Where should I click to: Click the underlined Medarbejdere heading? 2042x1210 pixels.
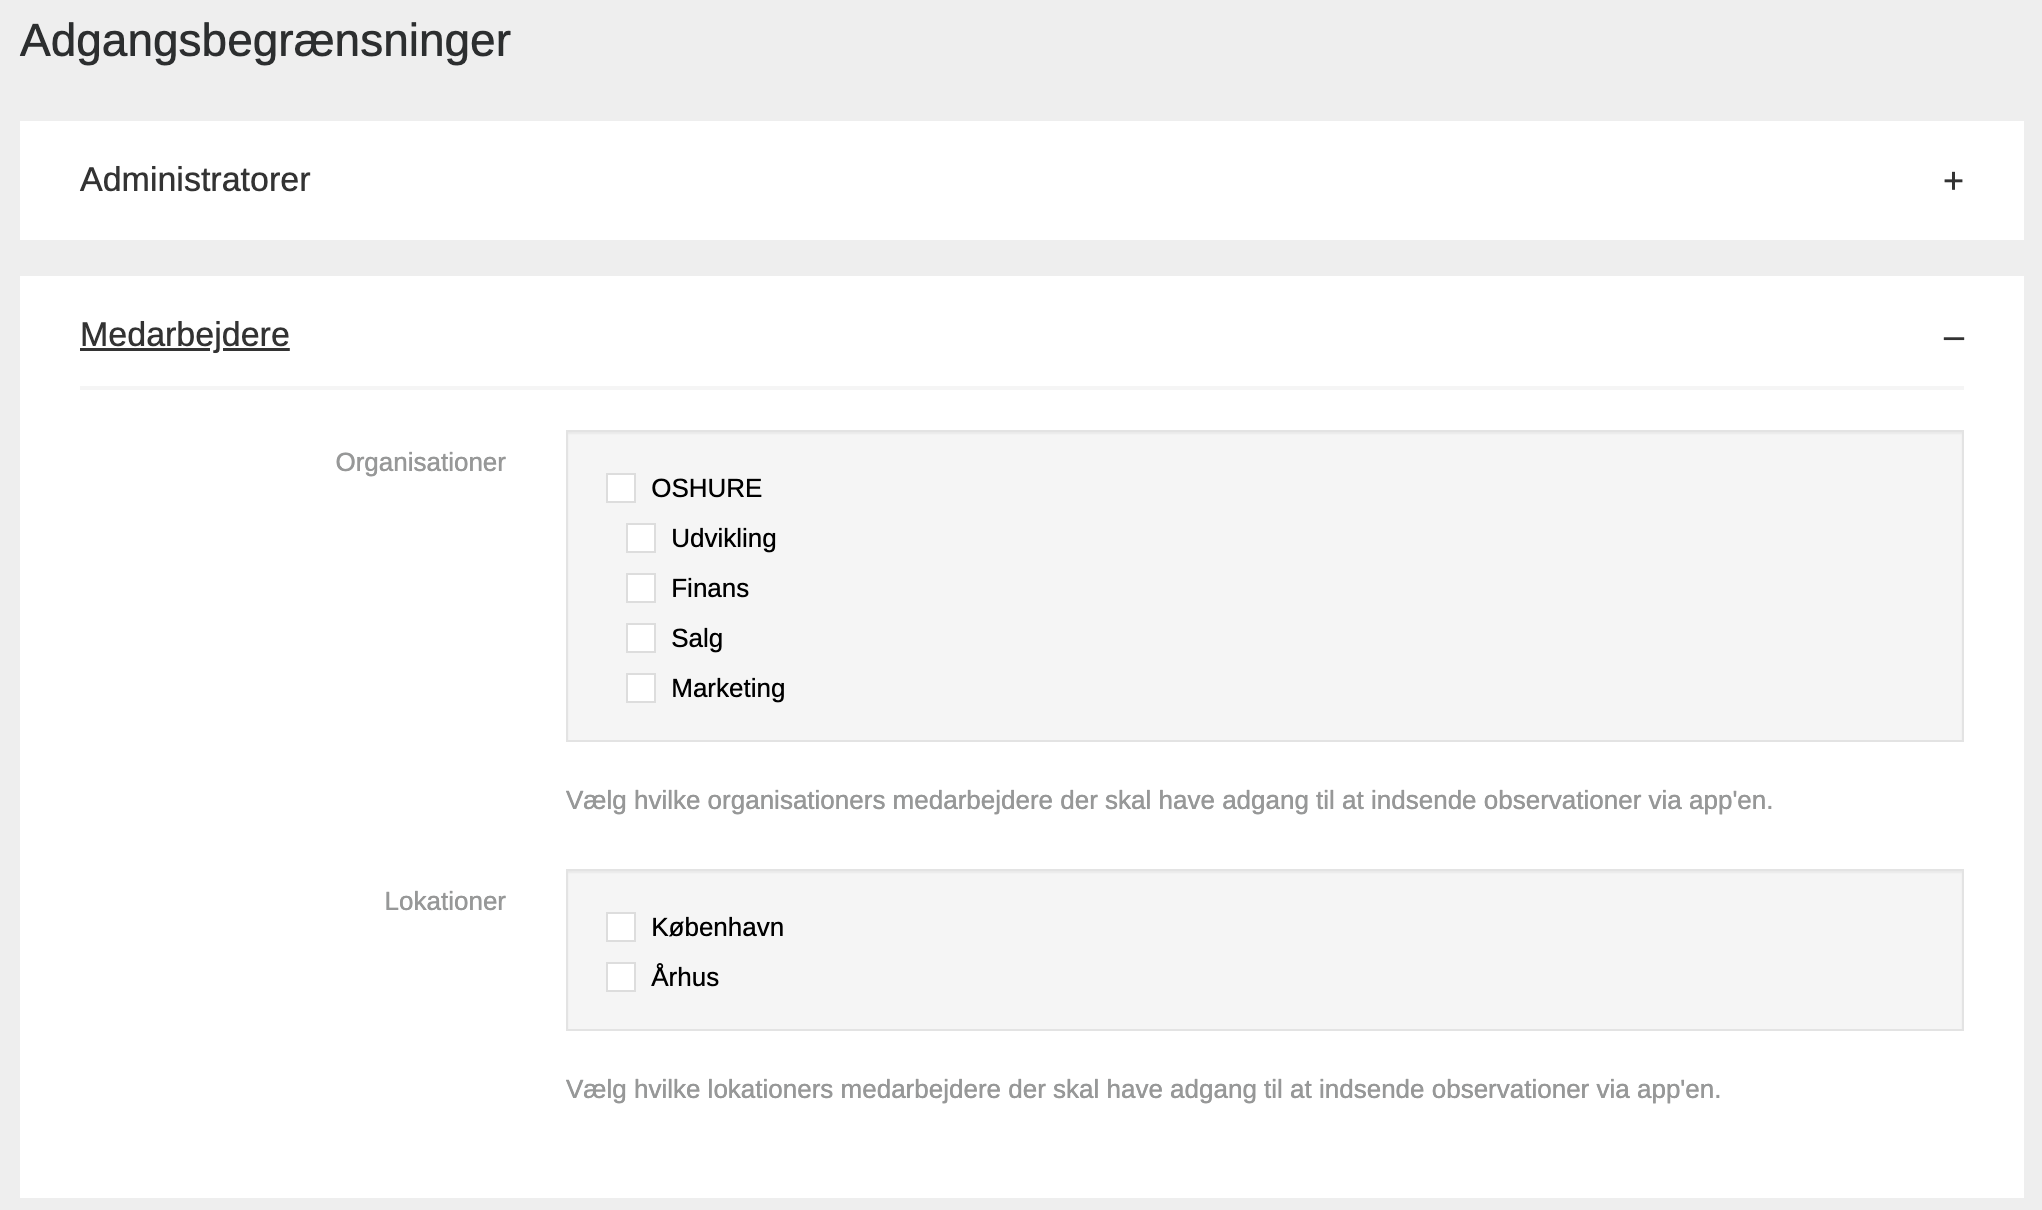coord(185,335)
